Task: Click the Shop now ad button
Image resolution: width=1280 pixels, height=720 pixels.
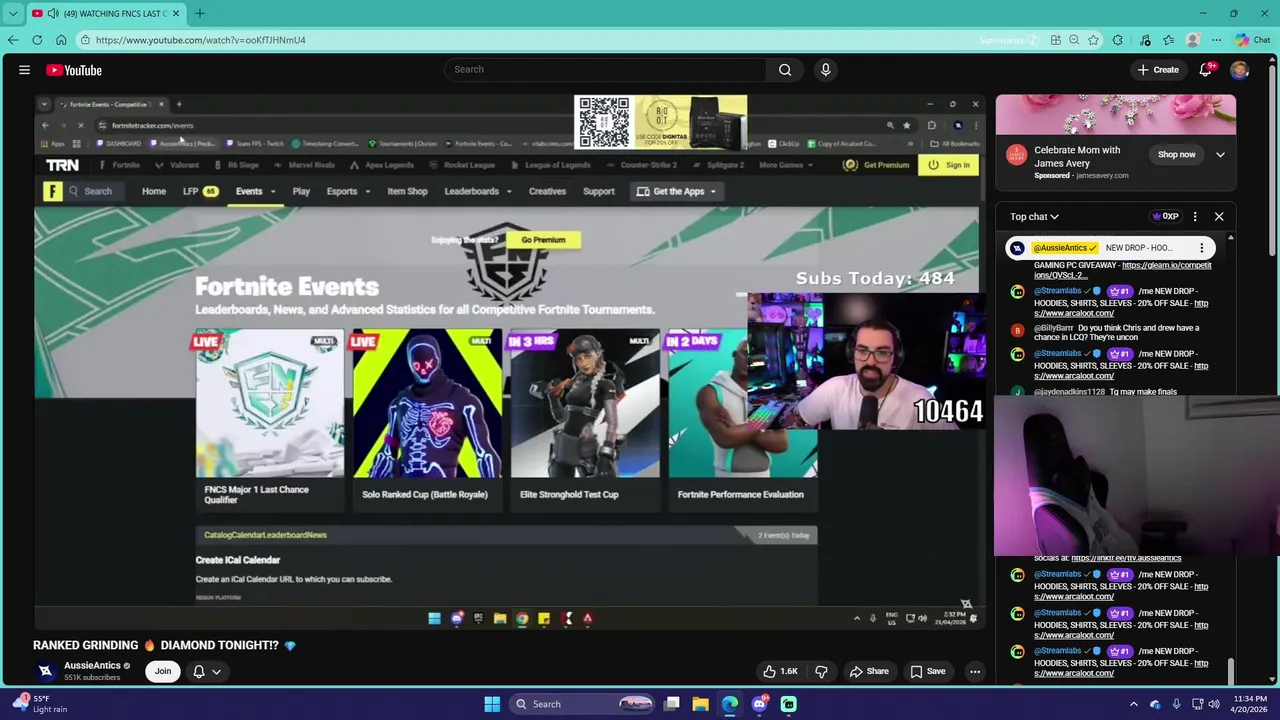Action: click(1177, 155)
